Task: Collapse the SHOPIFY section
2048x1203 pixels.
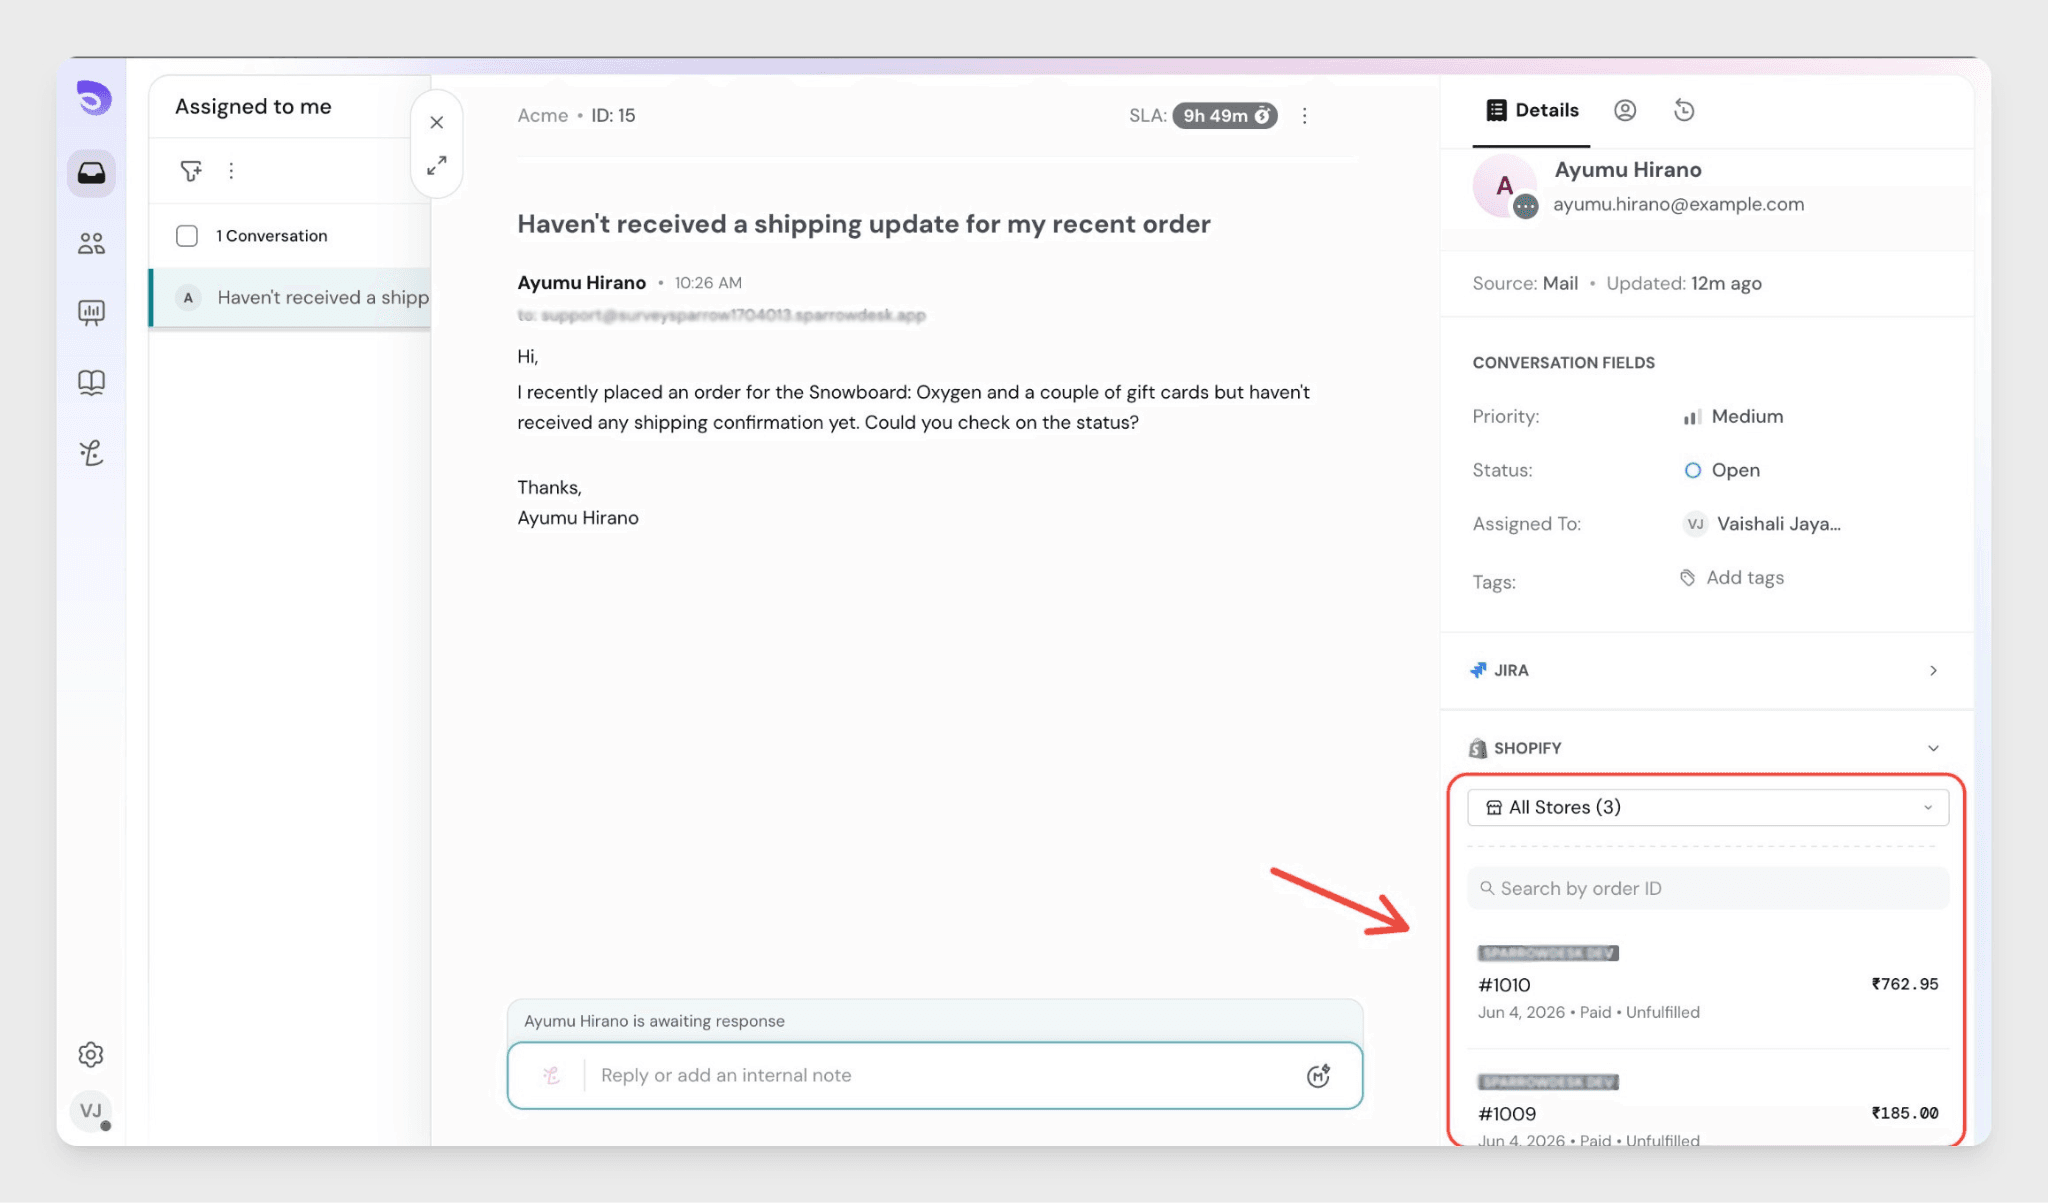Action: 1707,748
